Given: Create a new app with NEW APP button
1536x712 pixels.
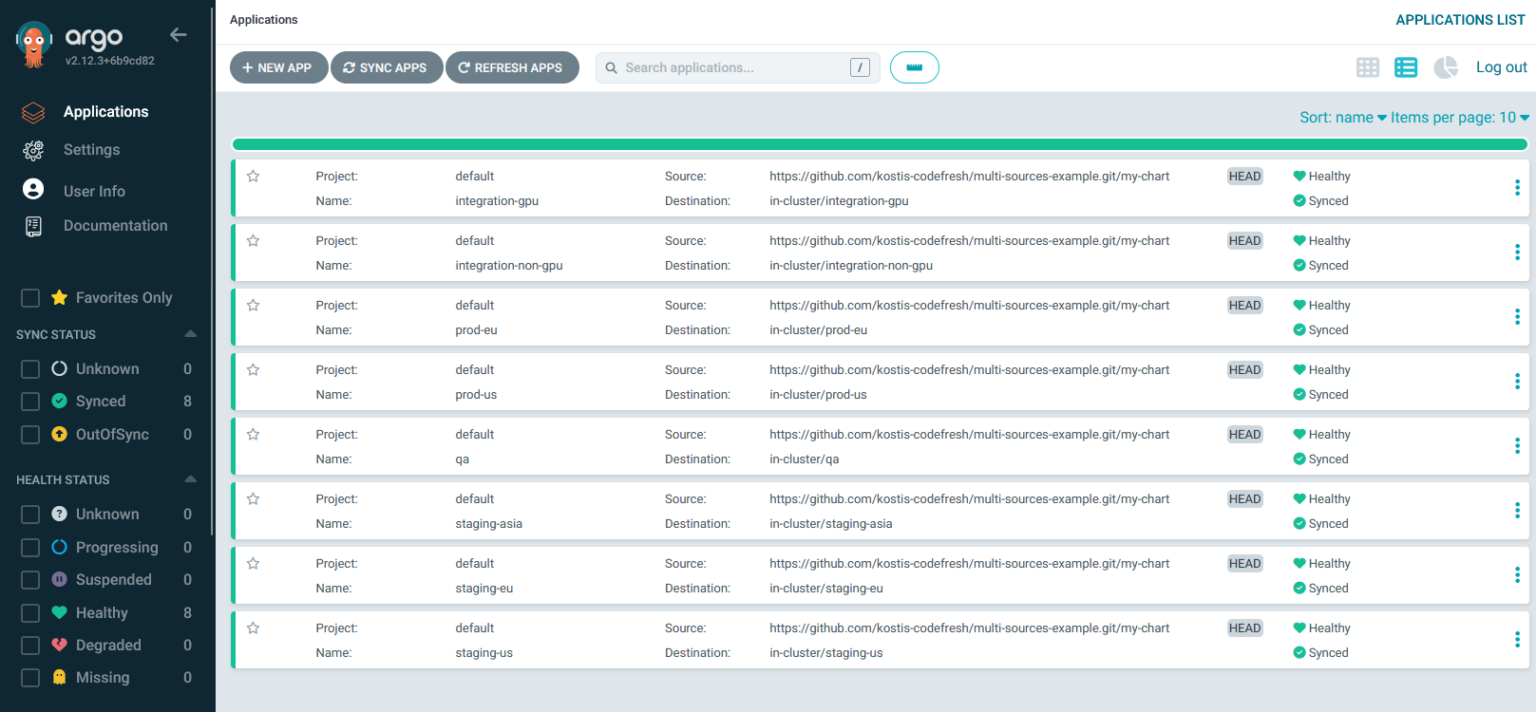Looking at the screenshot, I should [x=278, y=67].
